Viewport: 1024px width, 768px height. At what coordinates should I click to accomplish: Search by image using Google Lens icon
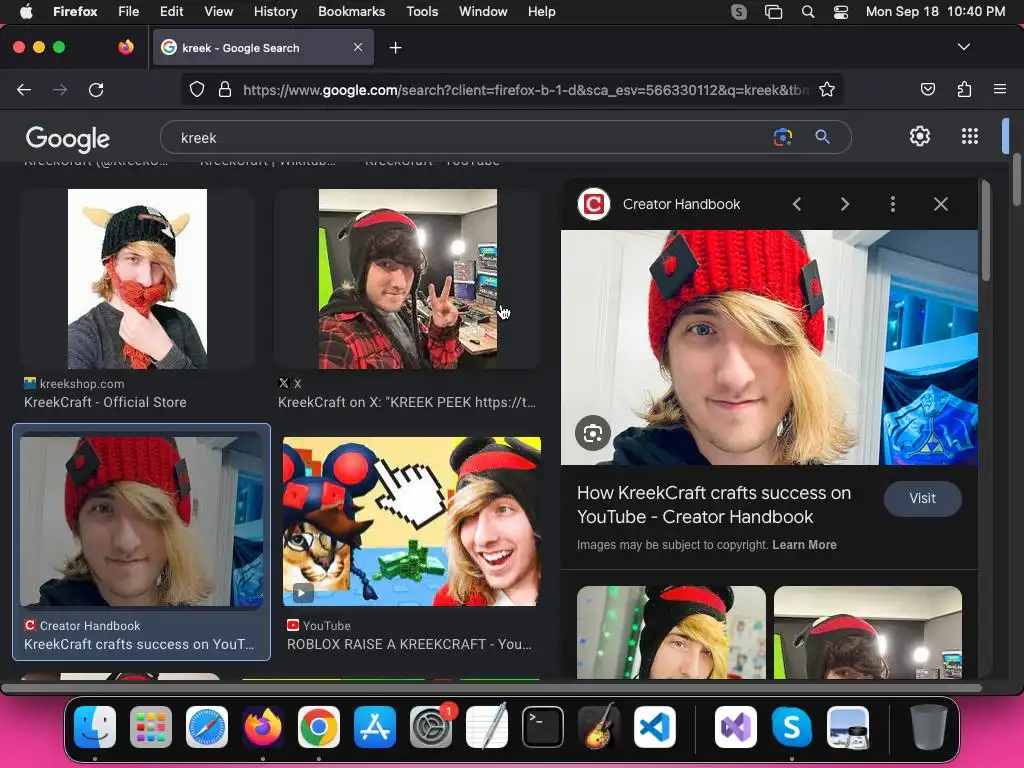(x=782, y=137)
